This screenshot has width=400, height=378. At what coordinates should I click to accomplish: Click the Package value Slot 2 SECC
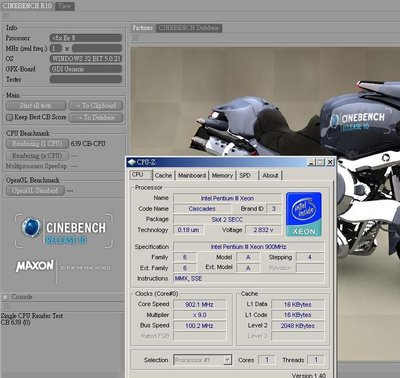pos(227,219)
